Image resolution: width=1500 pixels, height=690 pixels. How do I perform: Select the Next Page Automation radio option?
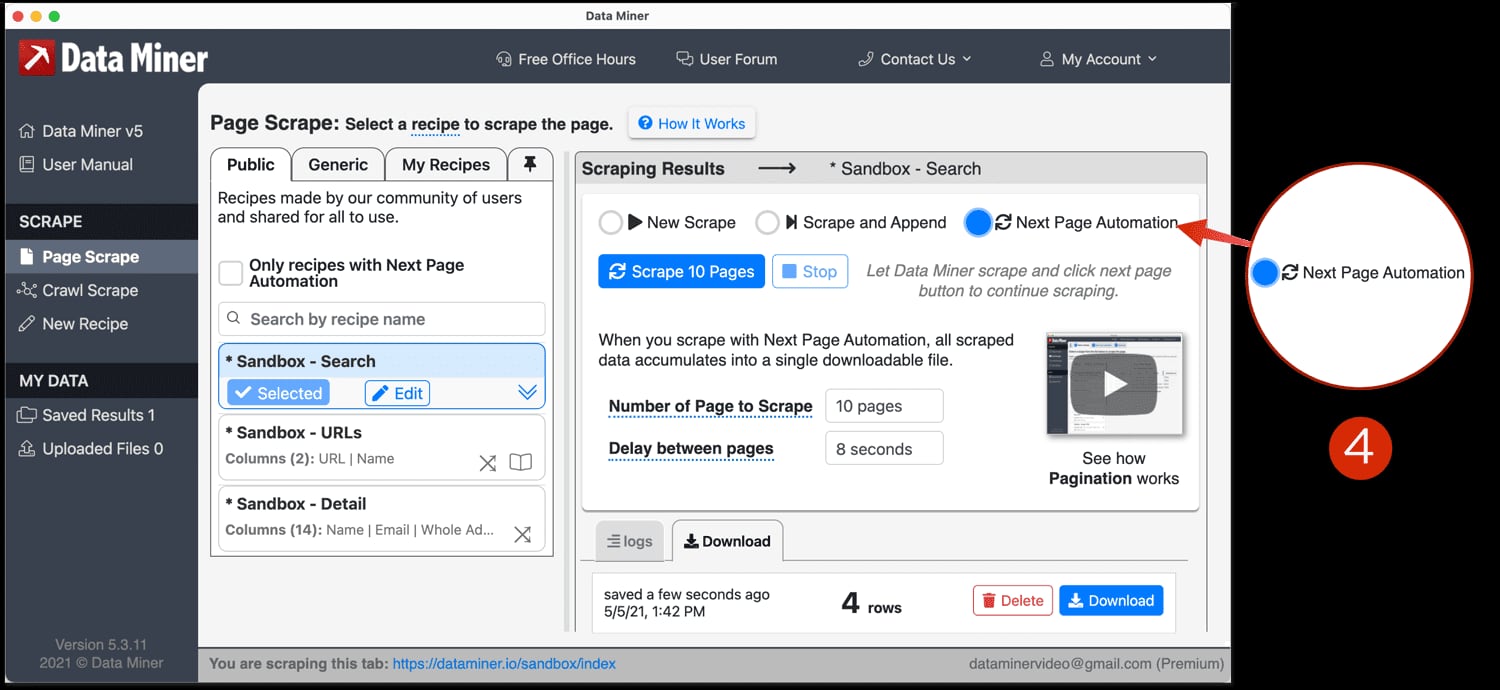tap(978, 222)
